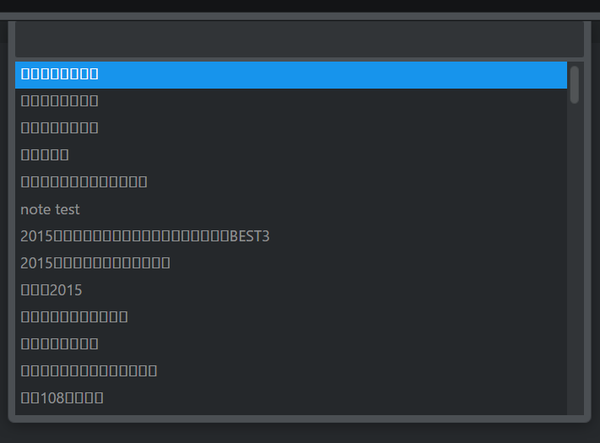Select the entry just above the six-box entry
This screenshot has height=443, width=600.
point(291,128)
